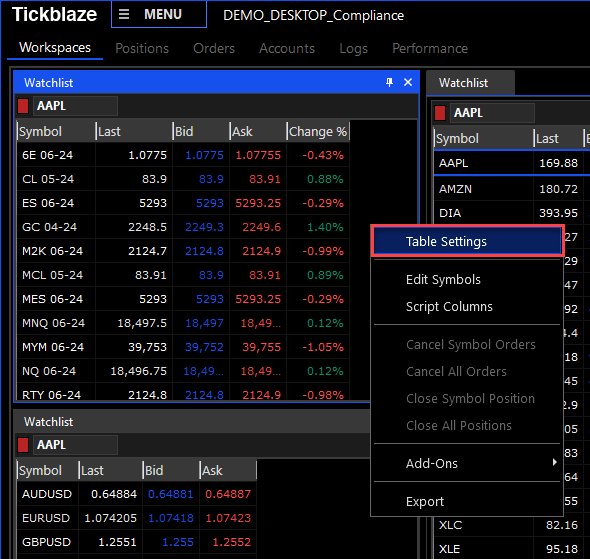Screen dimensions: 590x559
Task: Select the EURUSD row
Action: point(137,518)
